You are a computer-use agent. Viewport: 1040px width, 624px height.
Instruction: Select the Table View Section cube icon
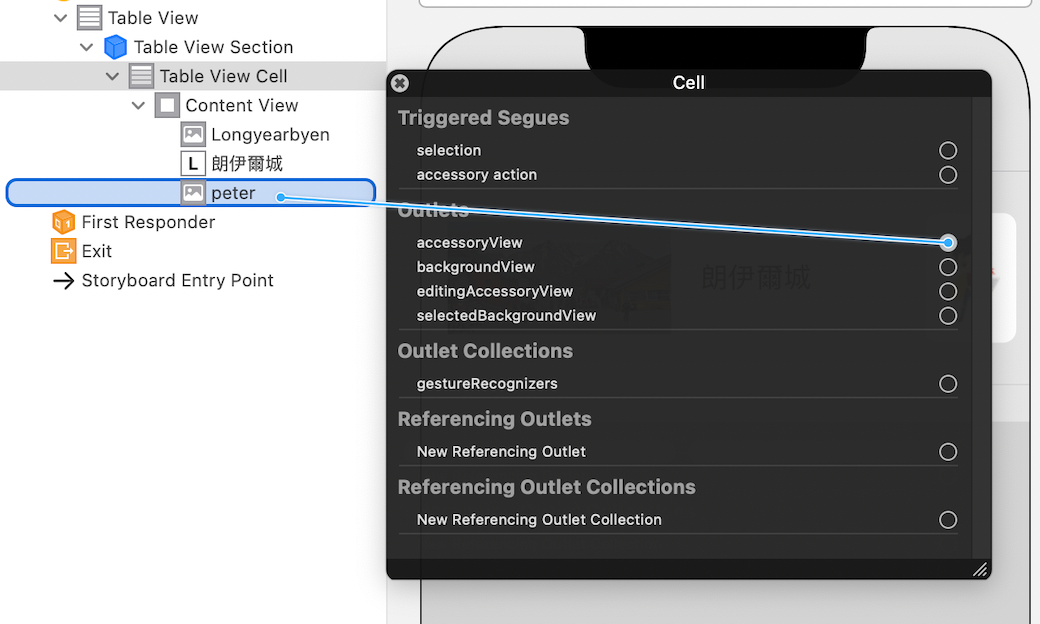pyautogui.click(x=116, y=46)
